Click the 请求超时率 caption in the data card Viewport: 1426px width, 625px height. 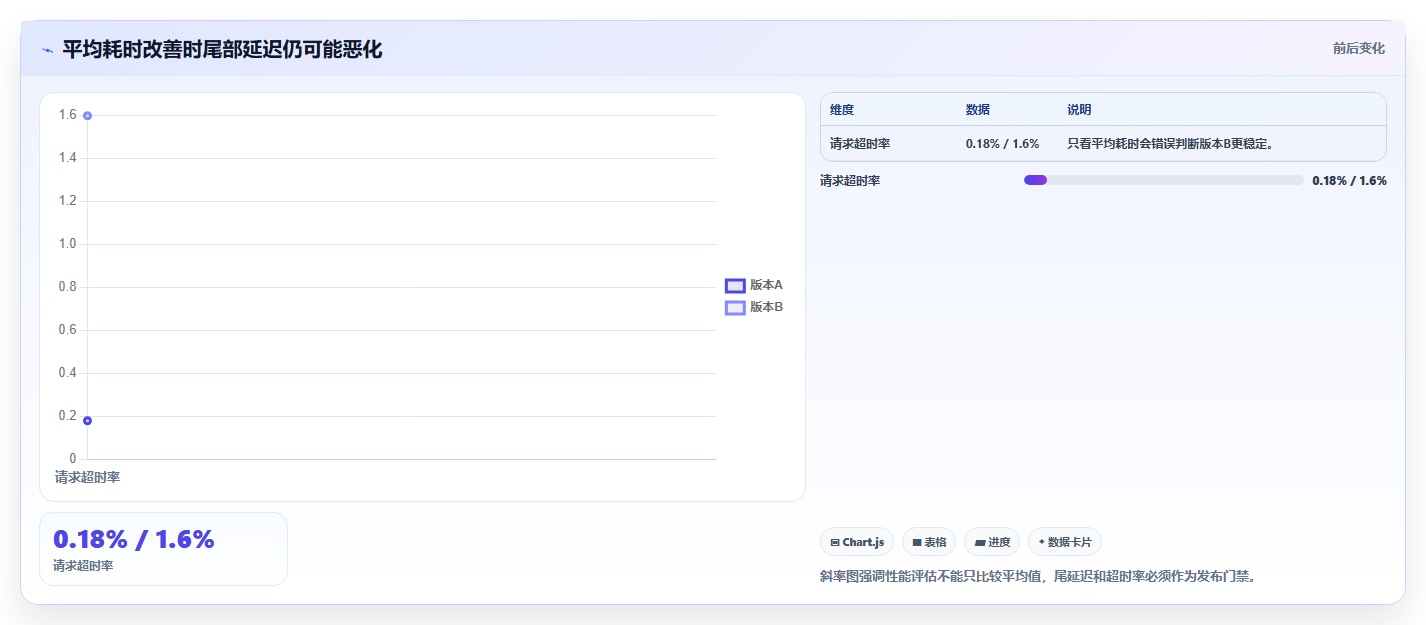coord(83,566)
